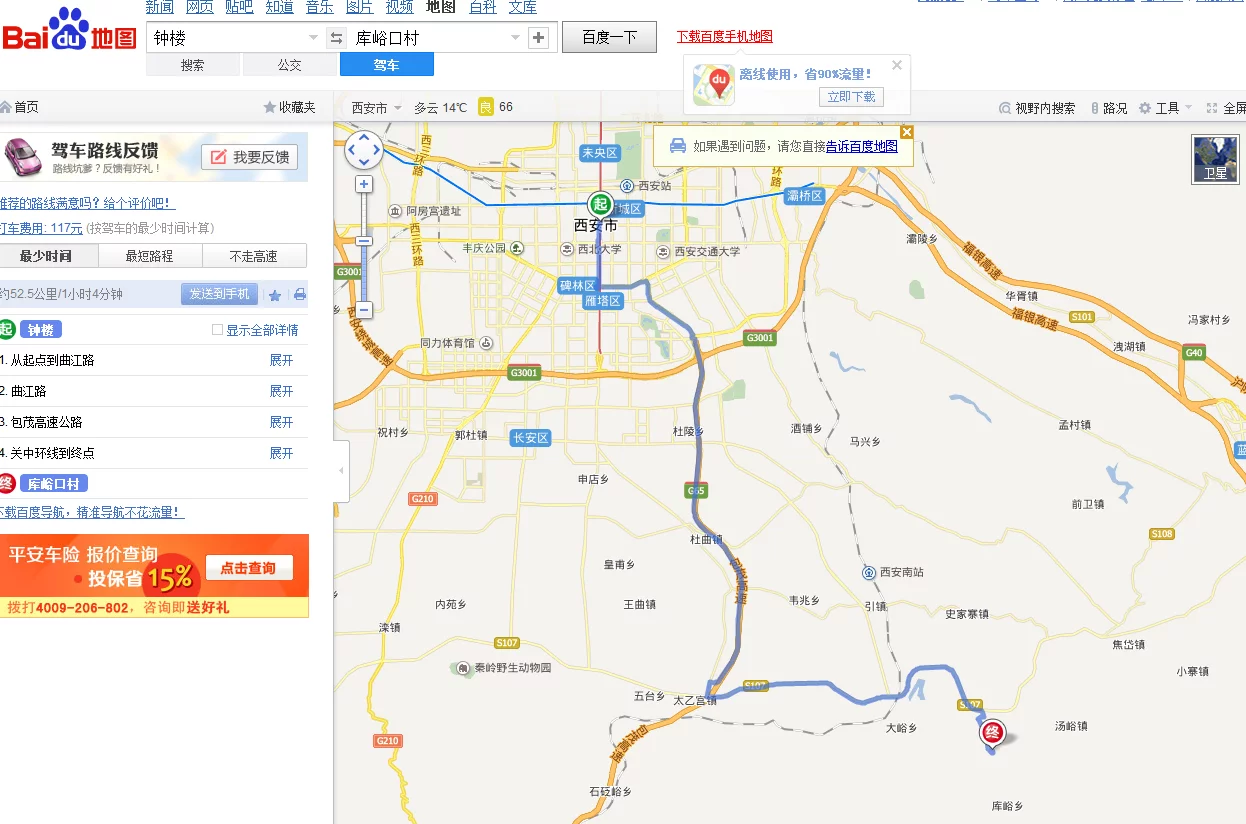The width and height of the screenshot is (1246, 824).
Task: Click 西安站 railway station icon on map
Action: (x=627, y=185)
